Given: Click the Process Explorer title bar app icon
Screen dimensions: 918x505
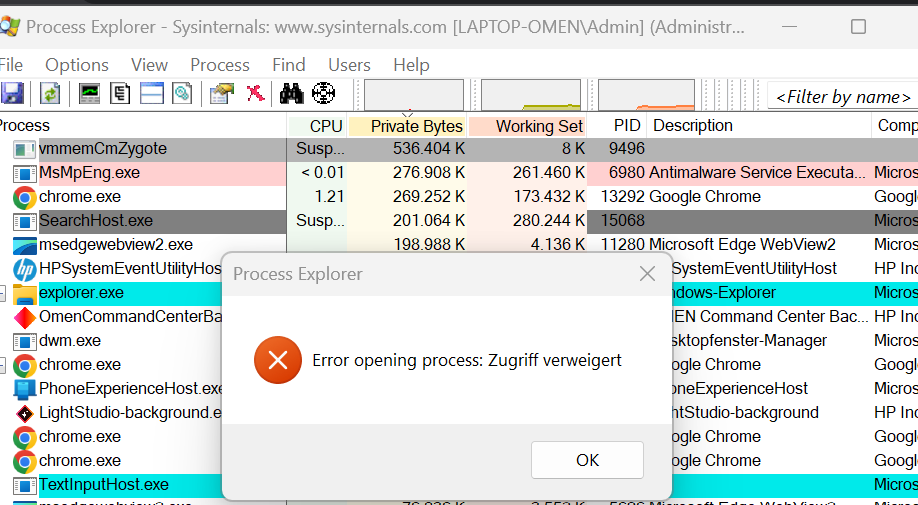Looking at the screenshot, I should tap(8, 26).
